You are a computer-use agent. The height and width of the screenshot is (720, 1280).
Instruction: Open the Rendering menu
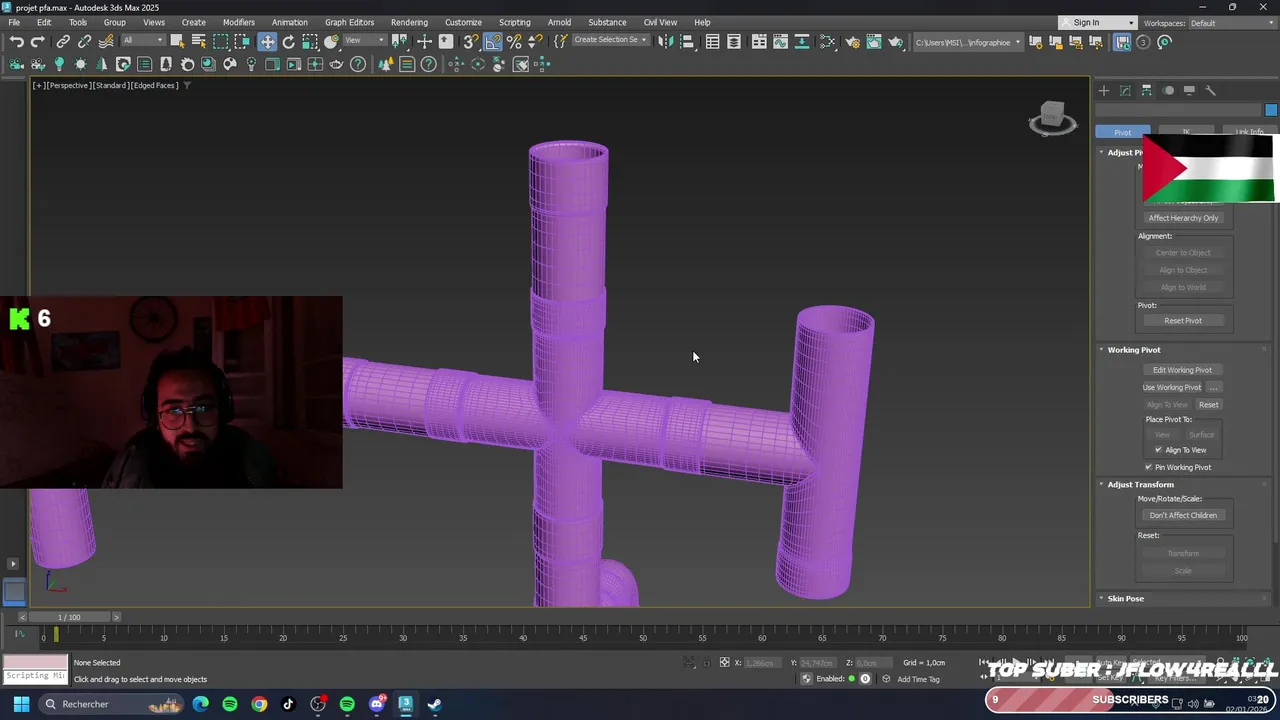pos(409,22)
